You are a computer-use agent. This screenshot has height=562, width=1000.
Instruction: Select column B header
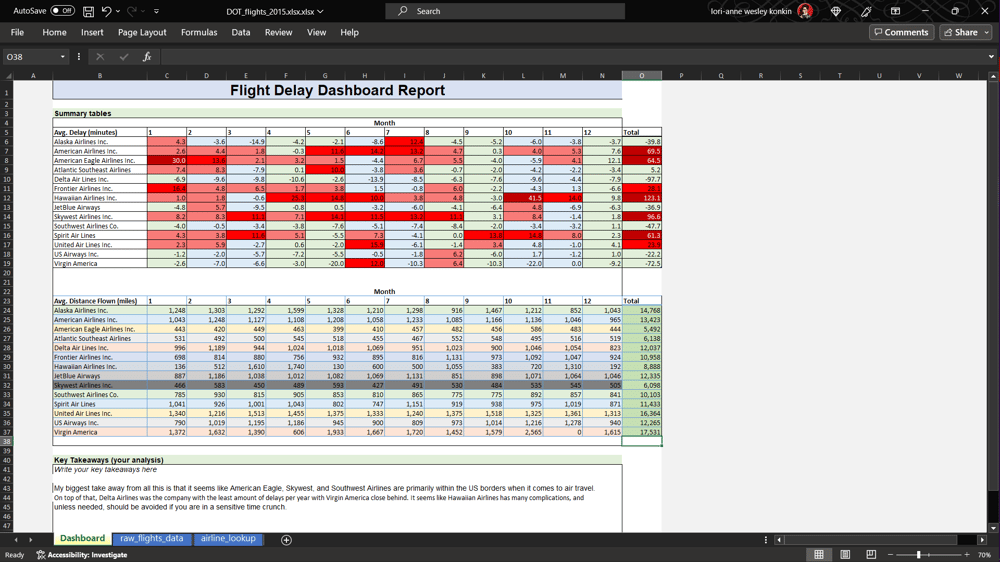pyautogui.click(x=99, y=75)
